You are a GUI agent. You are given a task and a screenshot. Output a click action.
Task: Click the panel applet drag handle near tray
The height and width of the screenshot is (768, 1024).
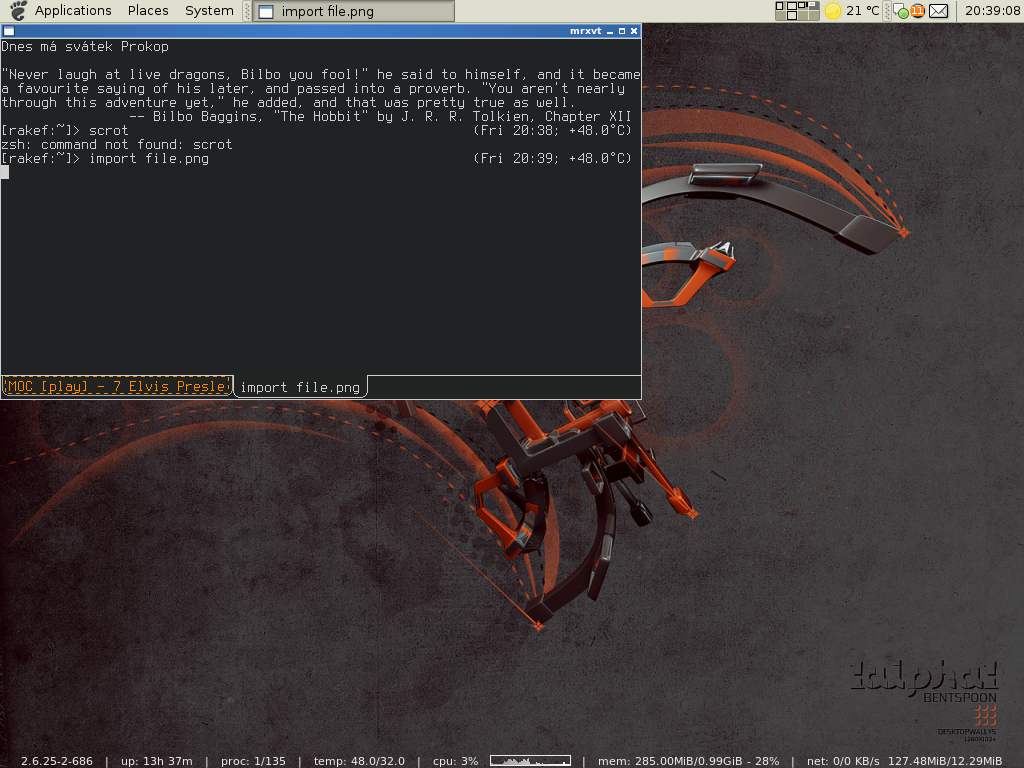pyautogui.click(x=887, y=11)
